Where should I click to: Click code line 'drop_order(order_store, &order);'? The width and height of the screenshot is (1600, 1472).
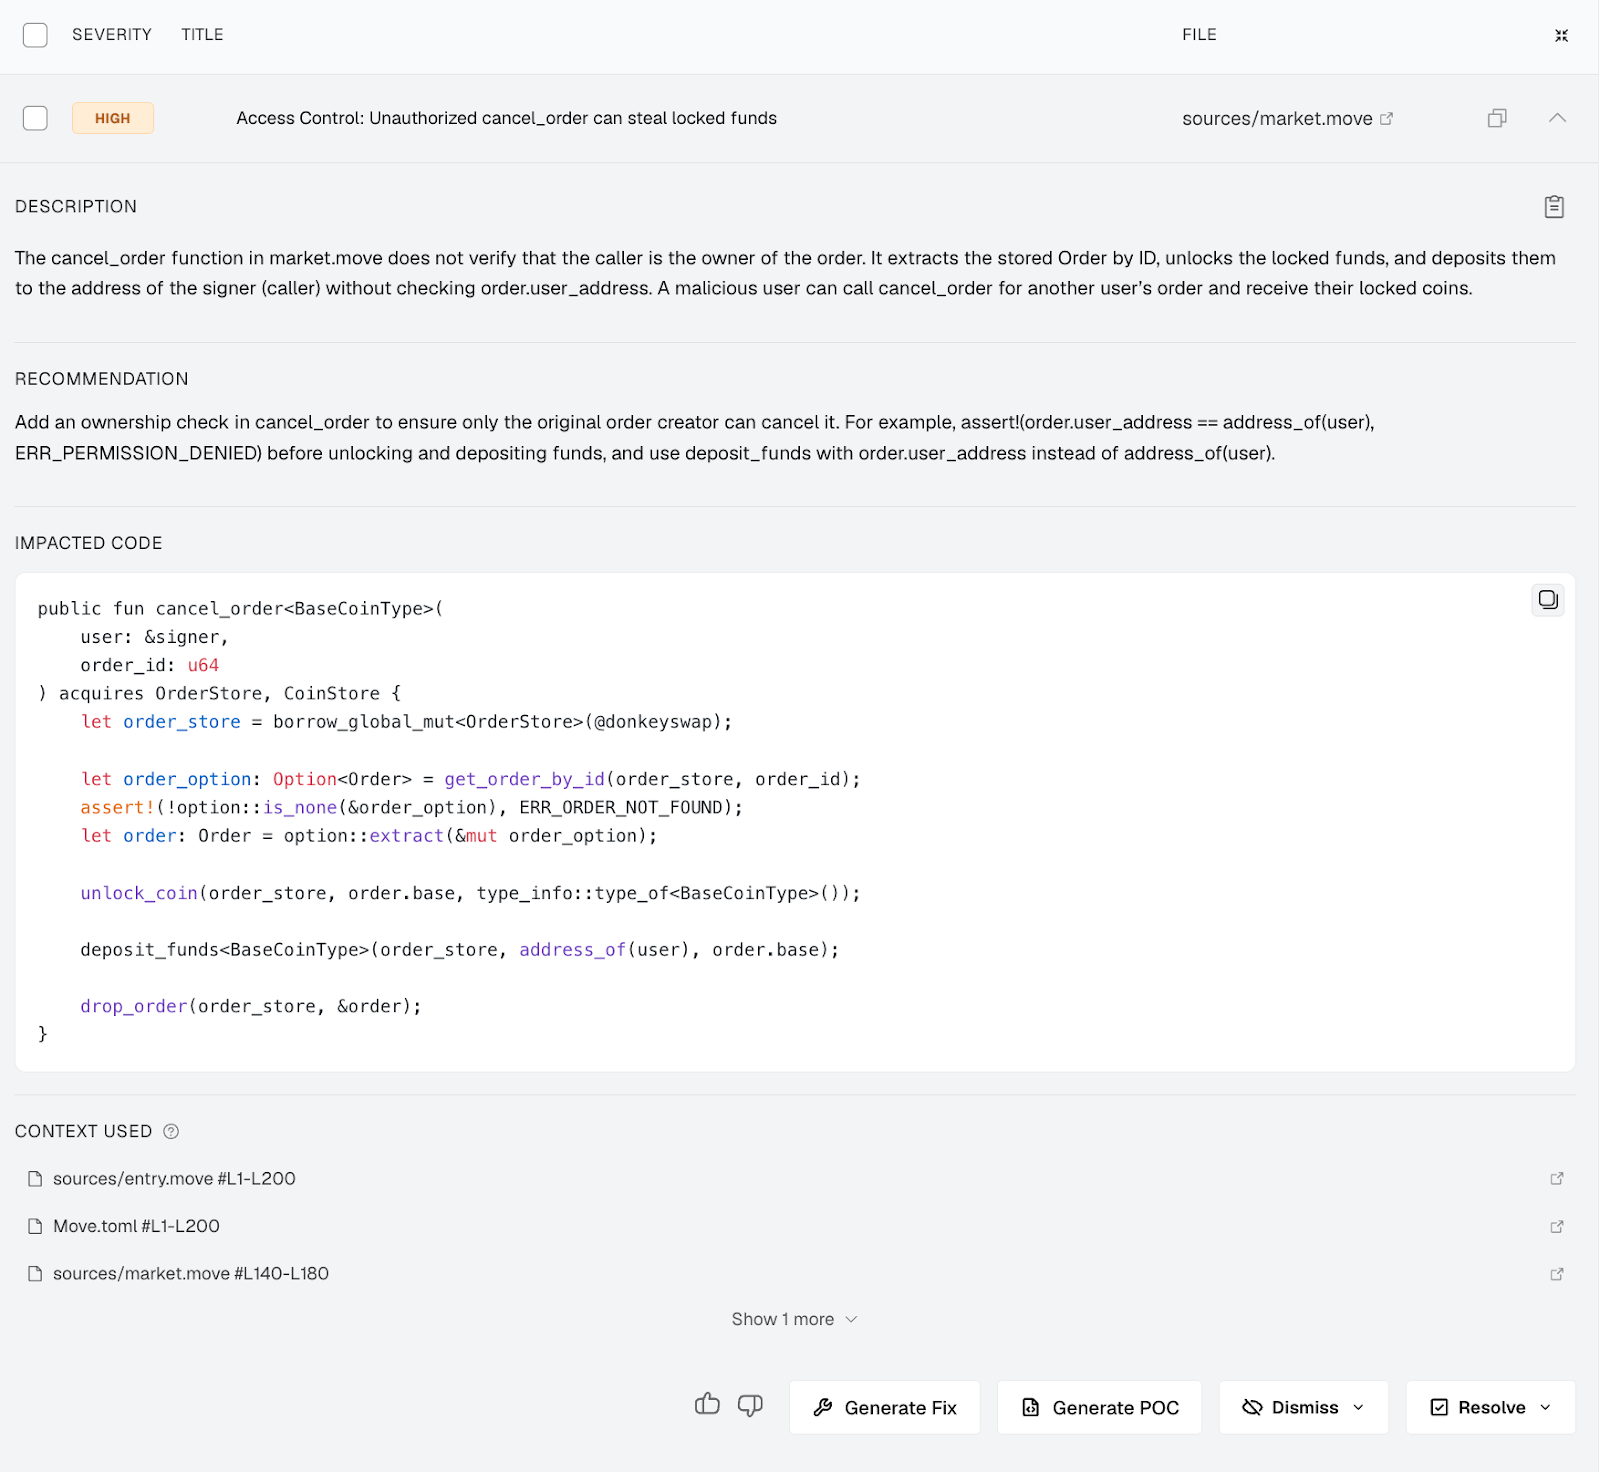tap(251, 1006)
